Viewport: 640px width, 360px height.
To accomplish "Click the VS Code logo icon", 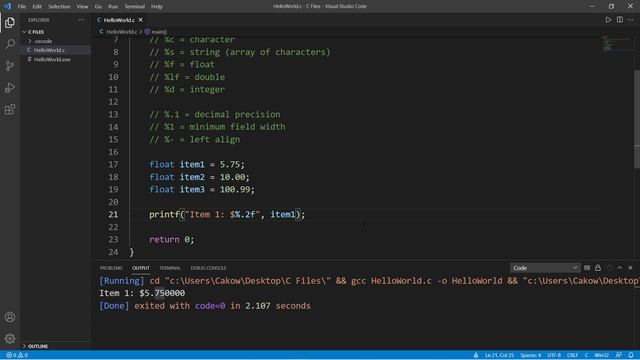I will click(x=7, y=6).
